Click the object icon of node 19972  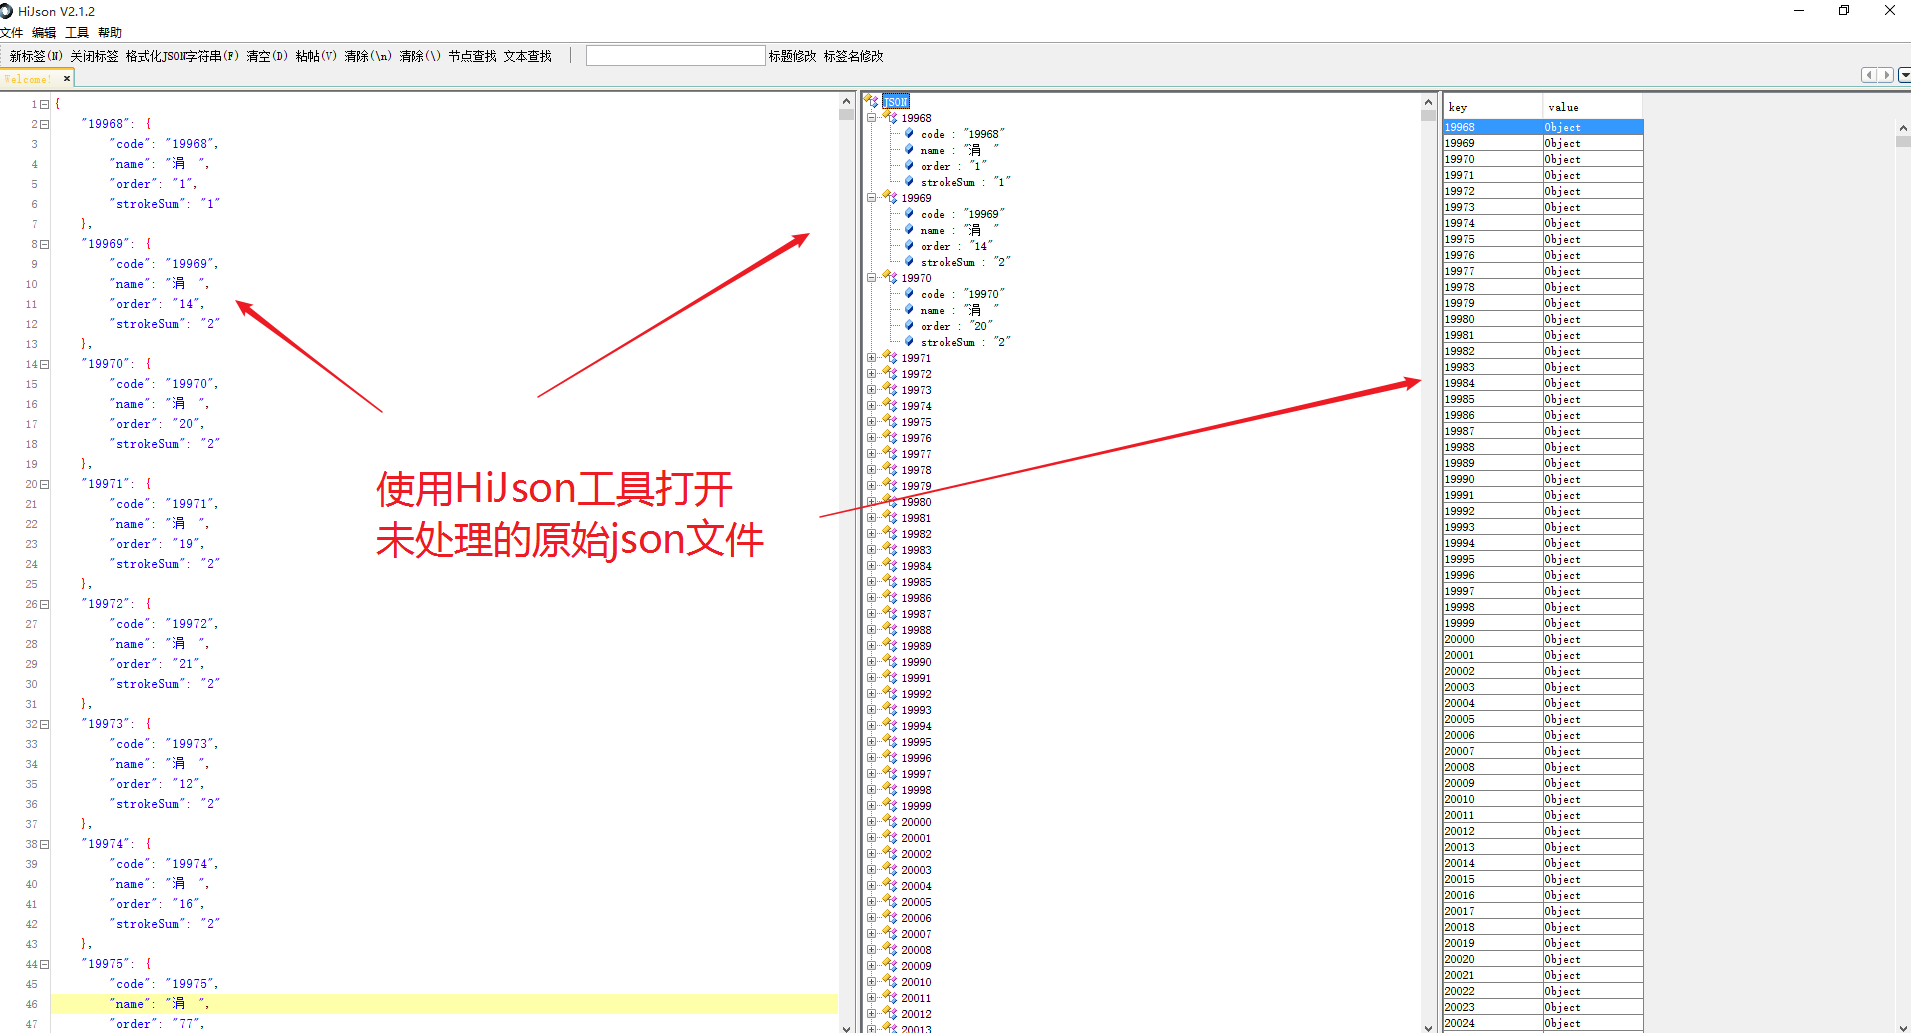pos(890,373)
